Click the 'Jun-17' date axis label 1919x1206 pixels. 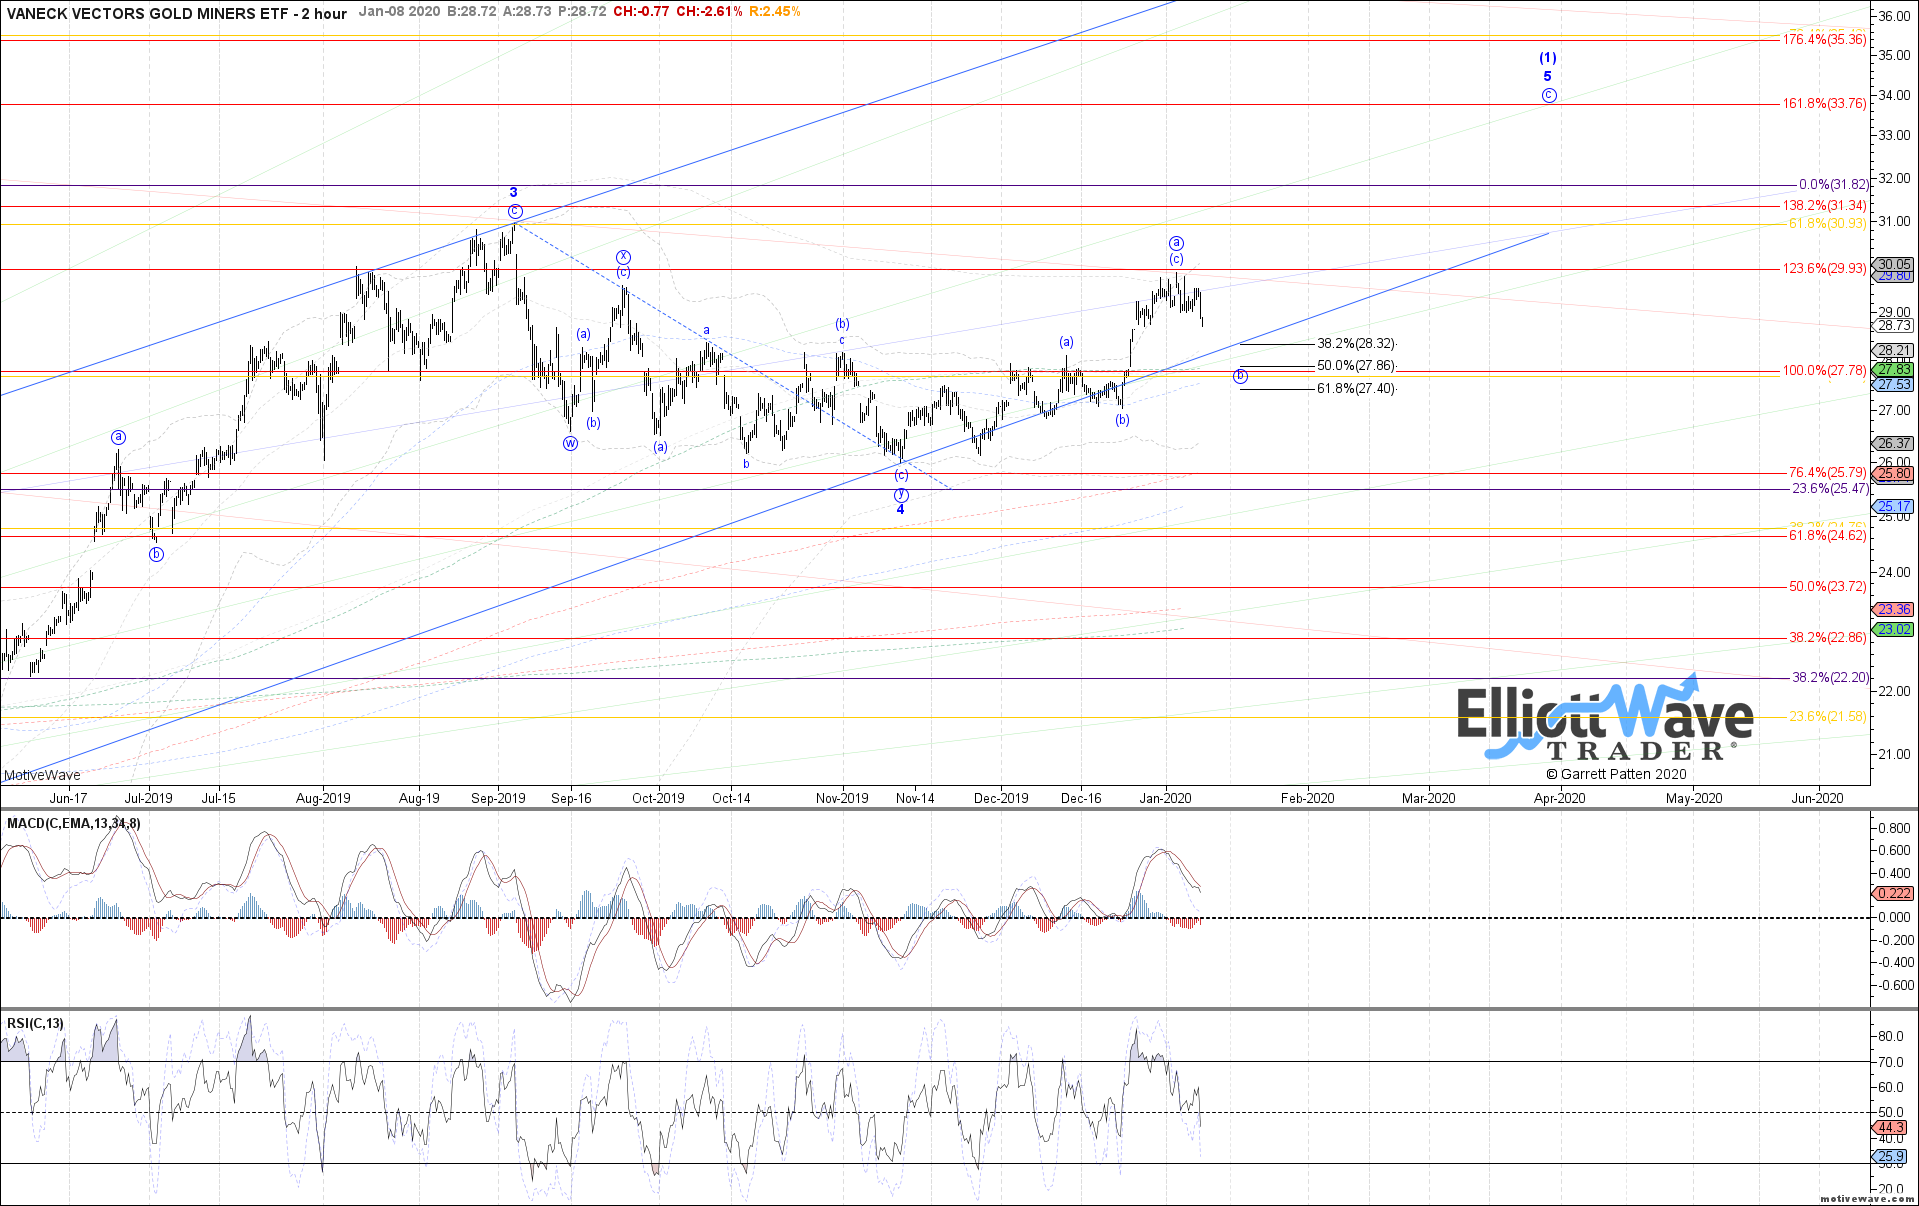(x=68, y=798)
